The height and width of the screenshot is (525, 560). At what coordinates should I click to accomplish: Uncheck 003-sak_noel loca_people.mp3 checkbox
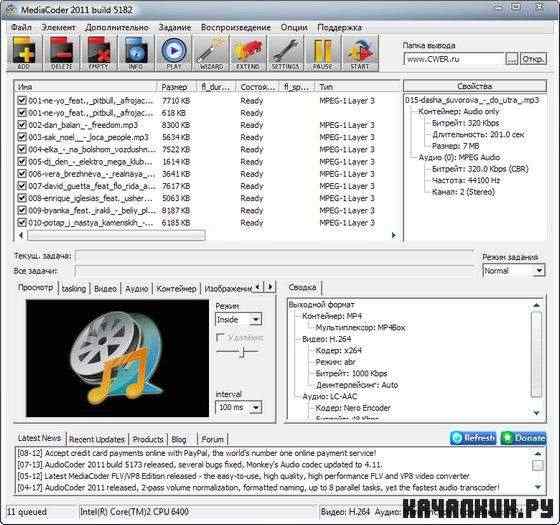[x=22, y=137]
